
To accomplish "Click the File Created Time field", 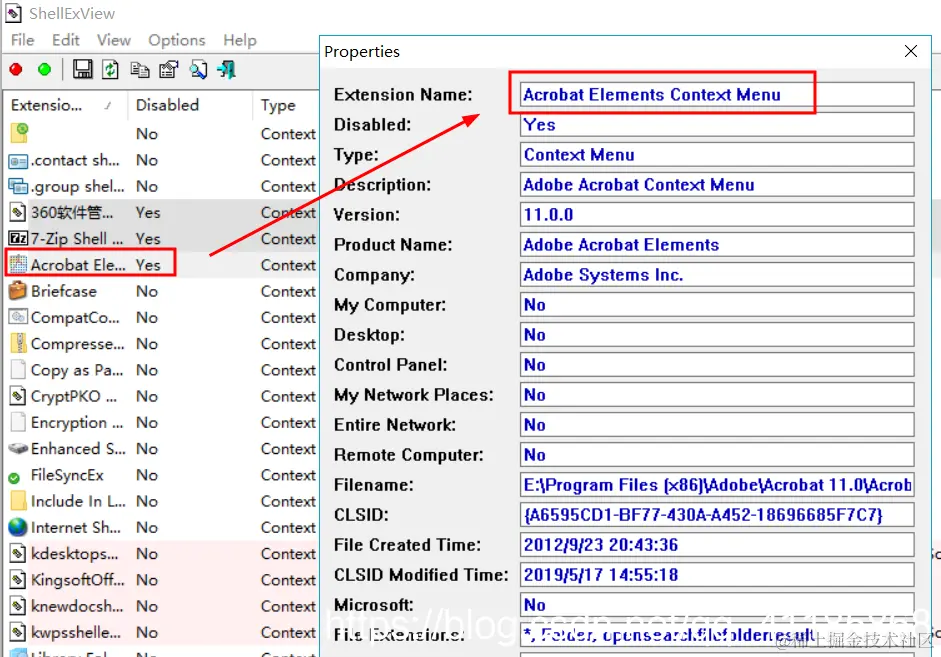I will point(717,545).
